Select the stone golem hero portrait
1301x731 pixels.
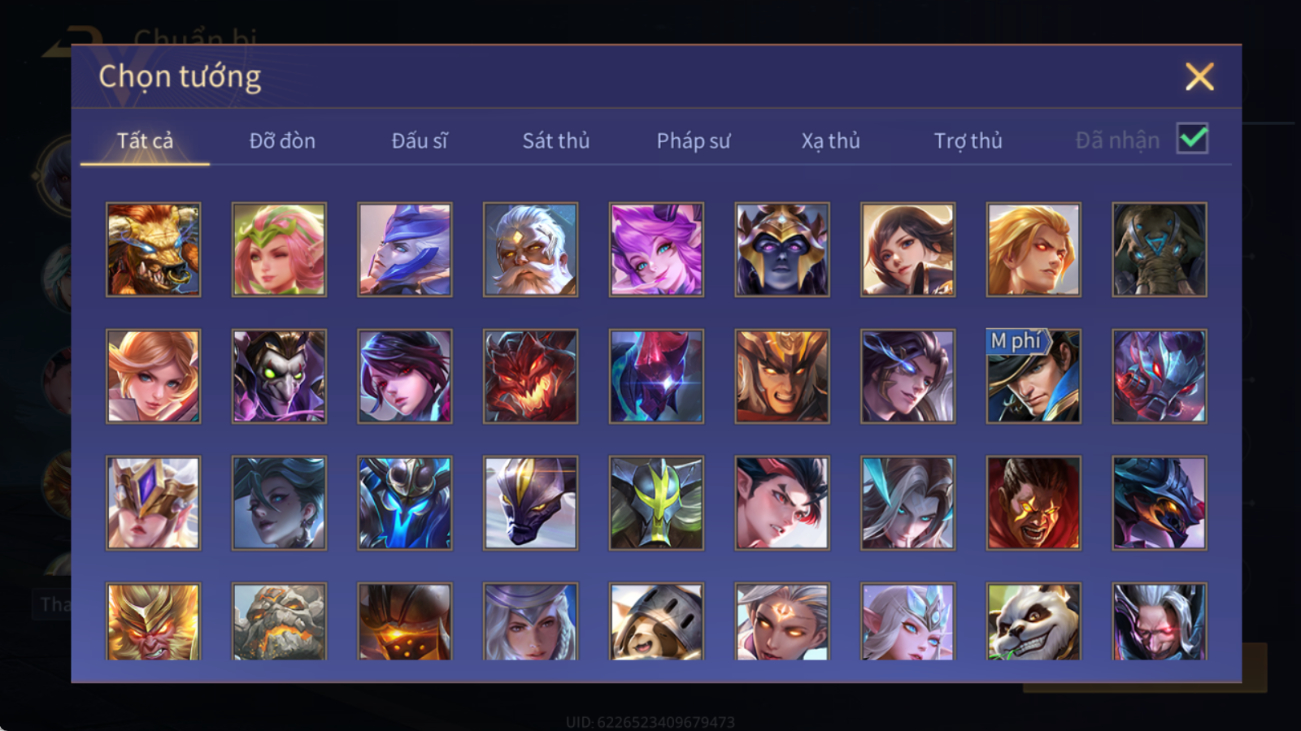tap(279, 621)
